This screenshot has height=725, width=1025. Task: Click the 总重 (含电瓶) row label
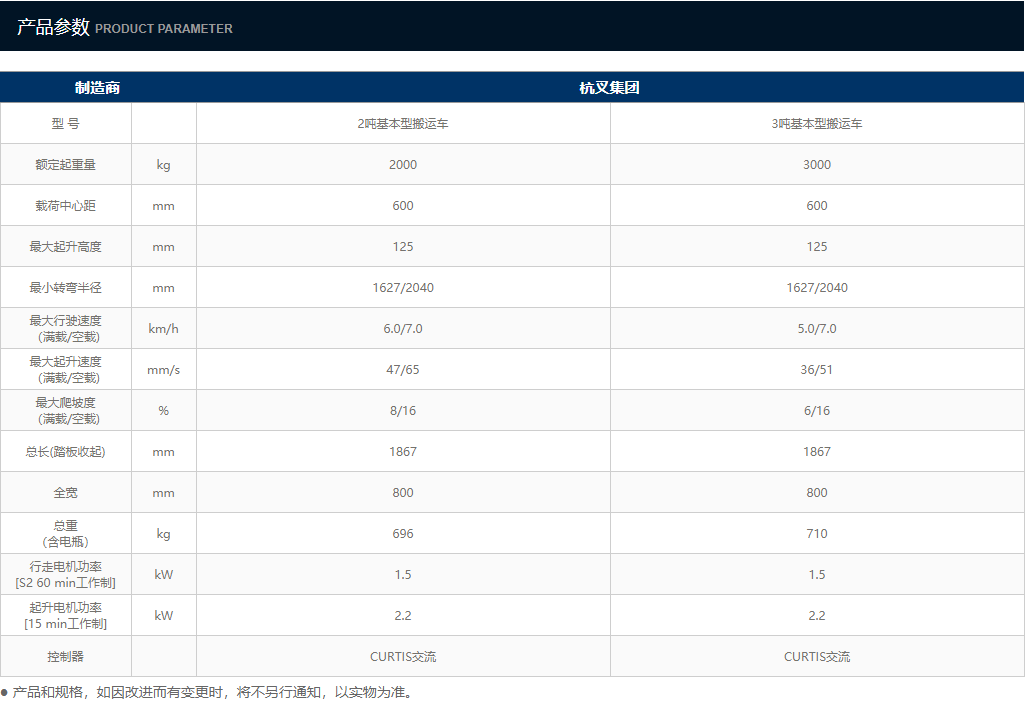click(x=65, y=533)
